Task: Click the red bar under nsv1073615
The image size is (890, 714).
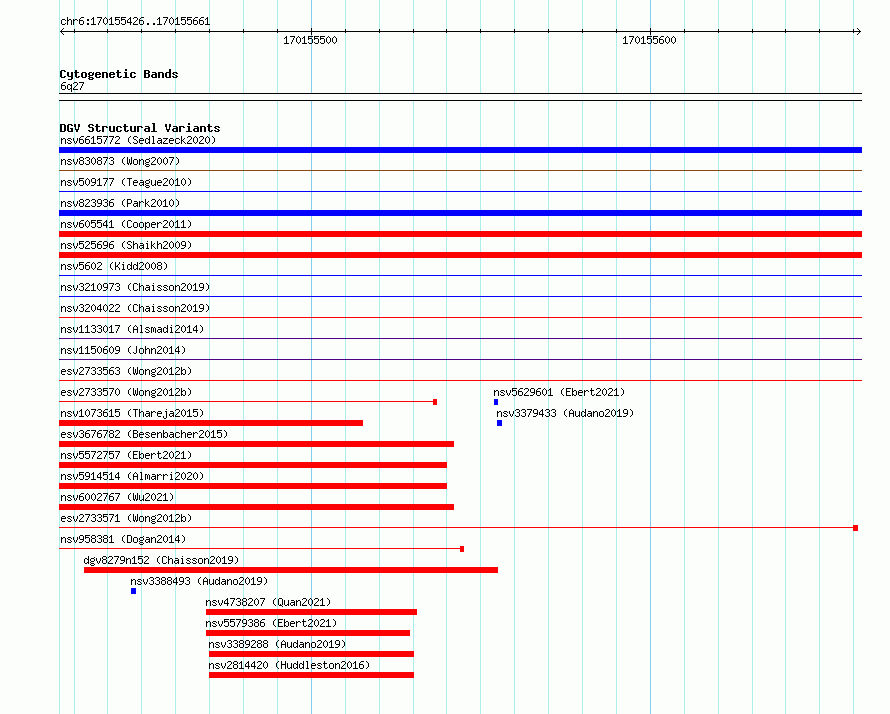Action: (211, 423)
